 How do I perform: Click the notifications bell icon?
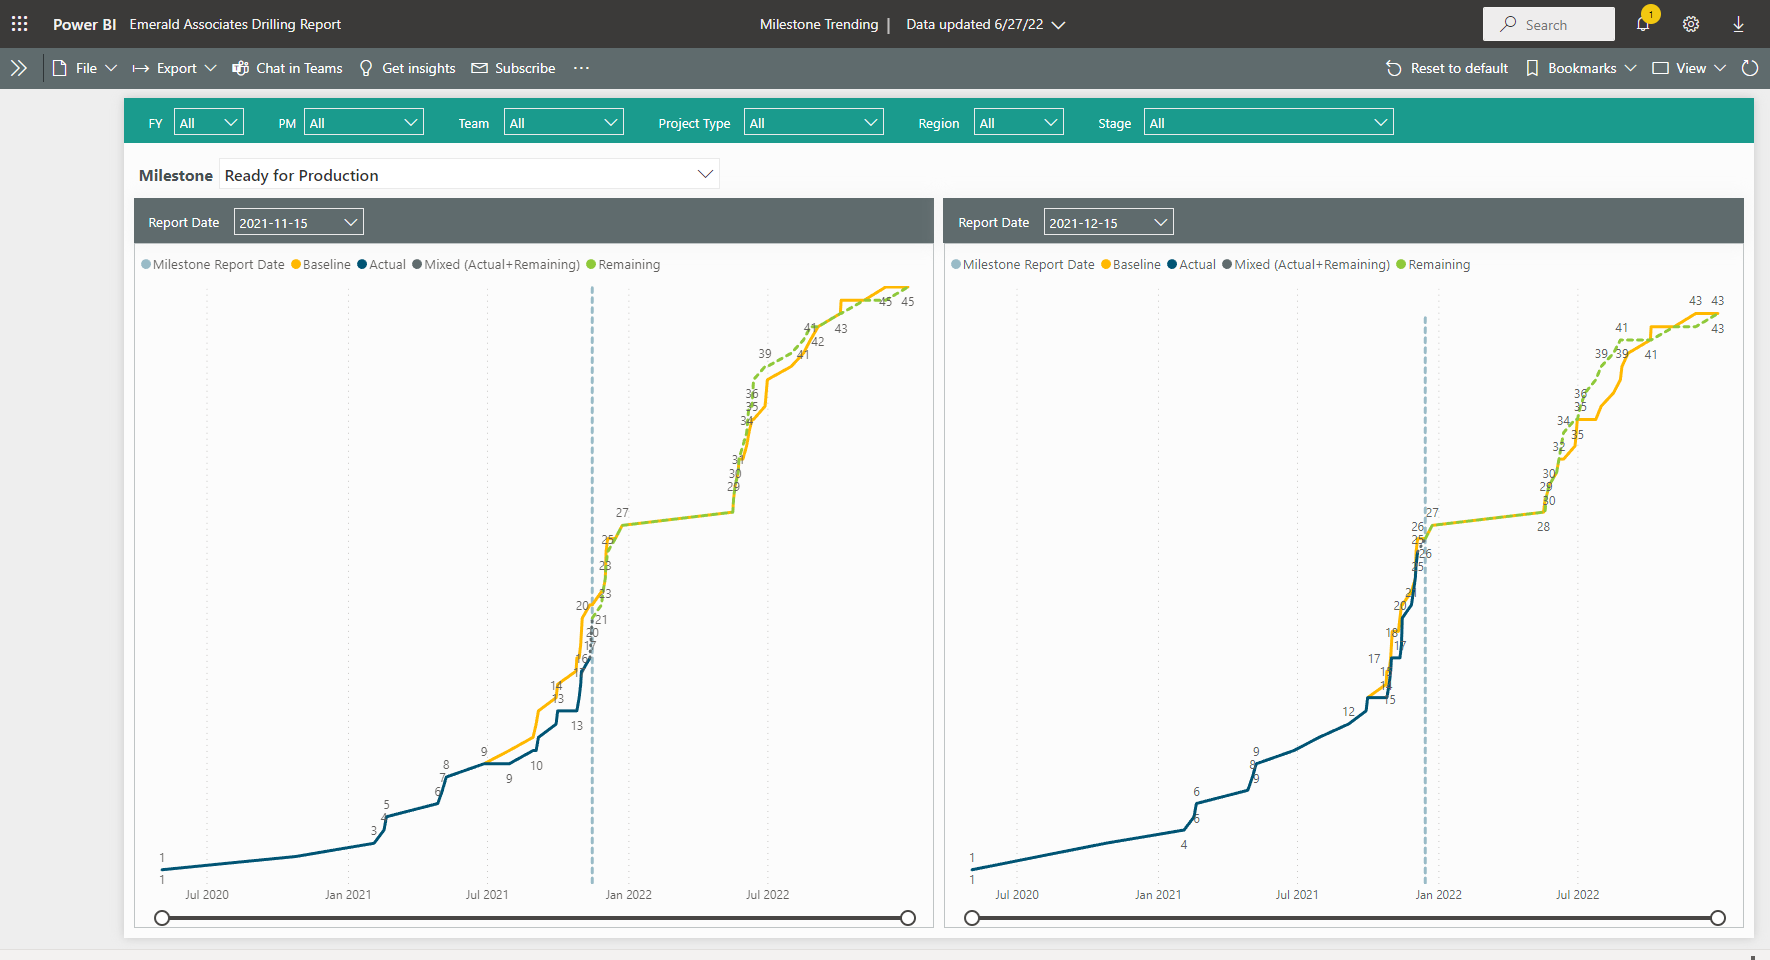[x=1642, y=24]
